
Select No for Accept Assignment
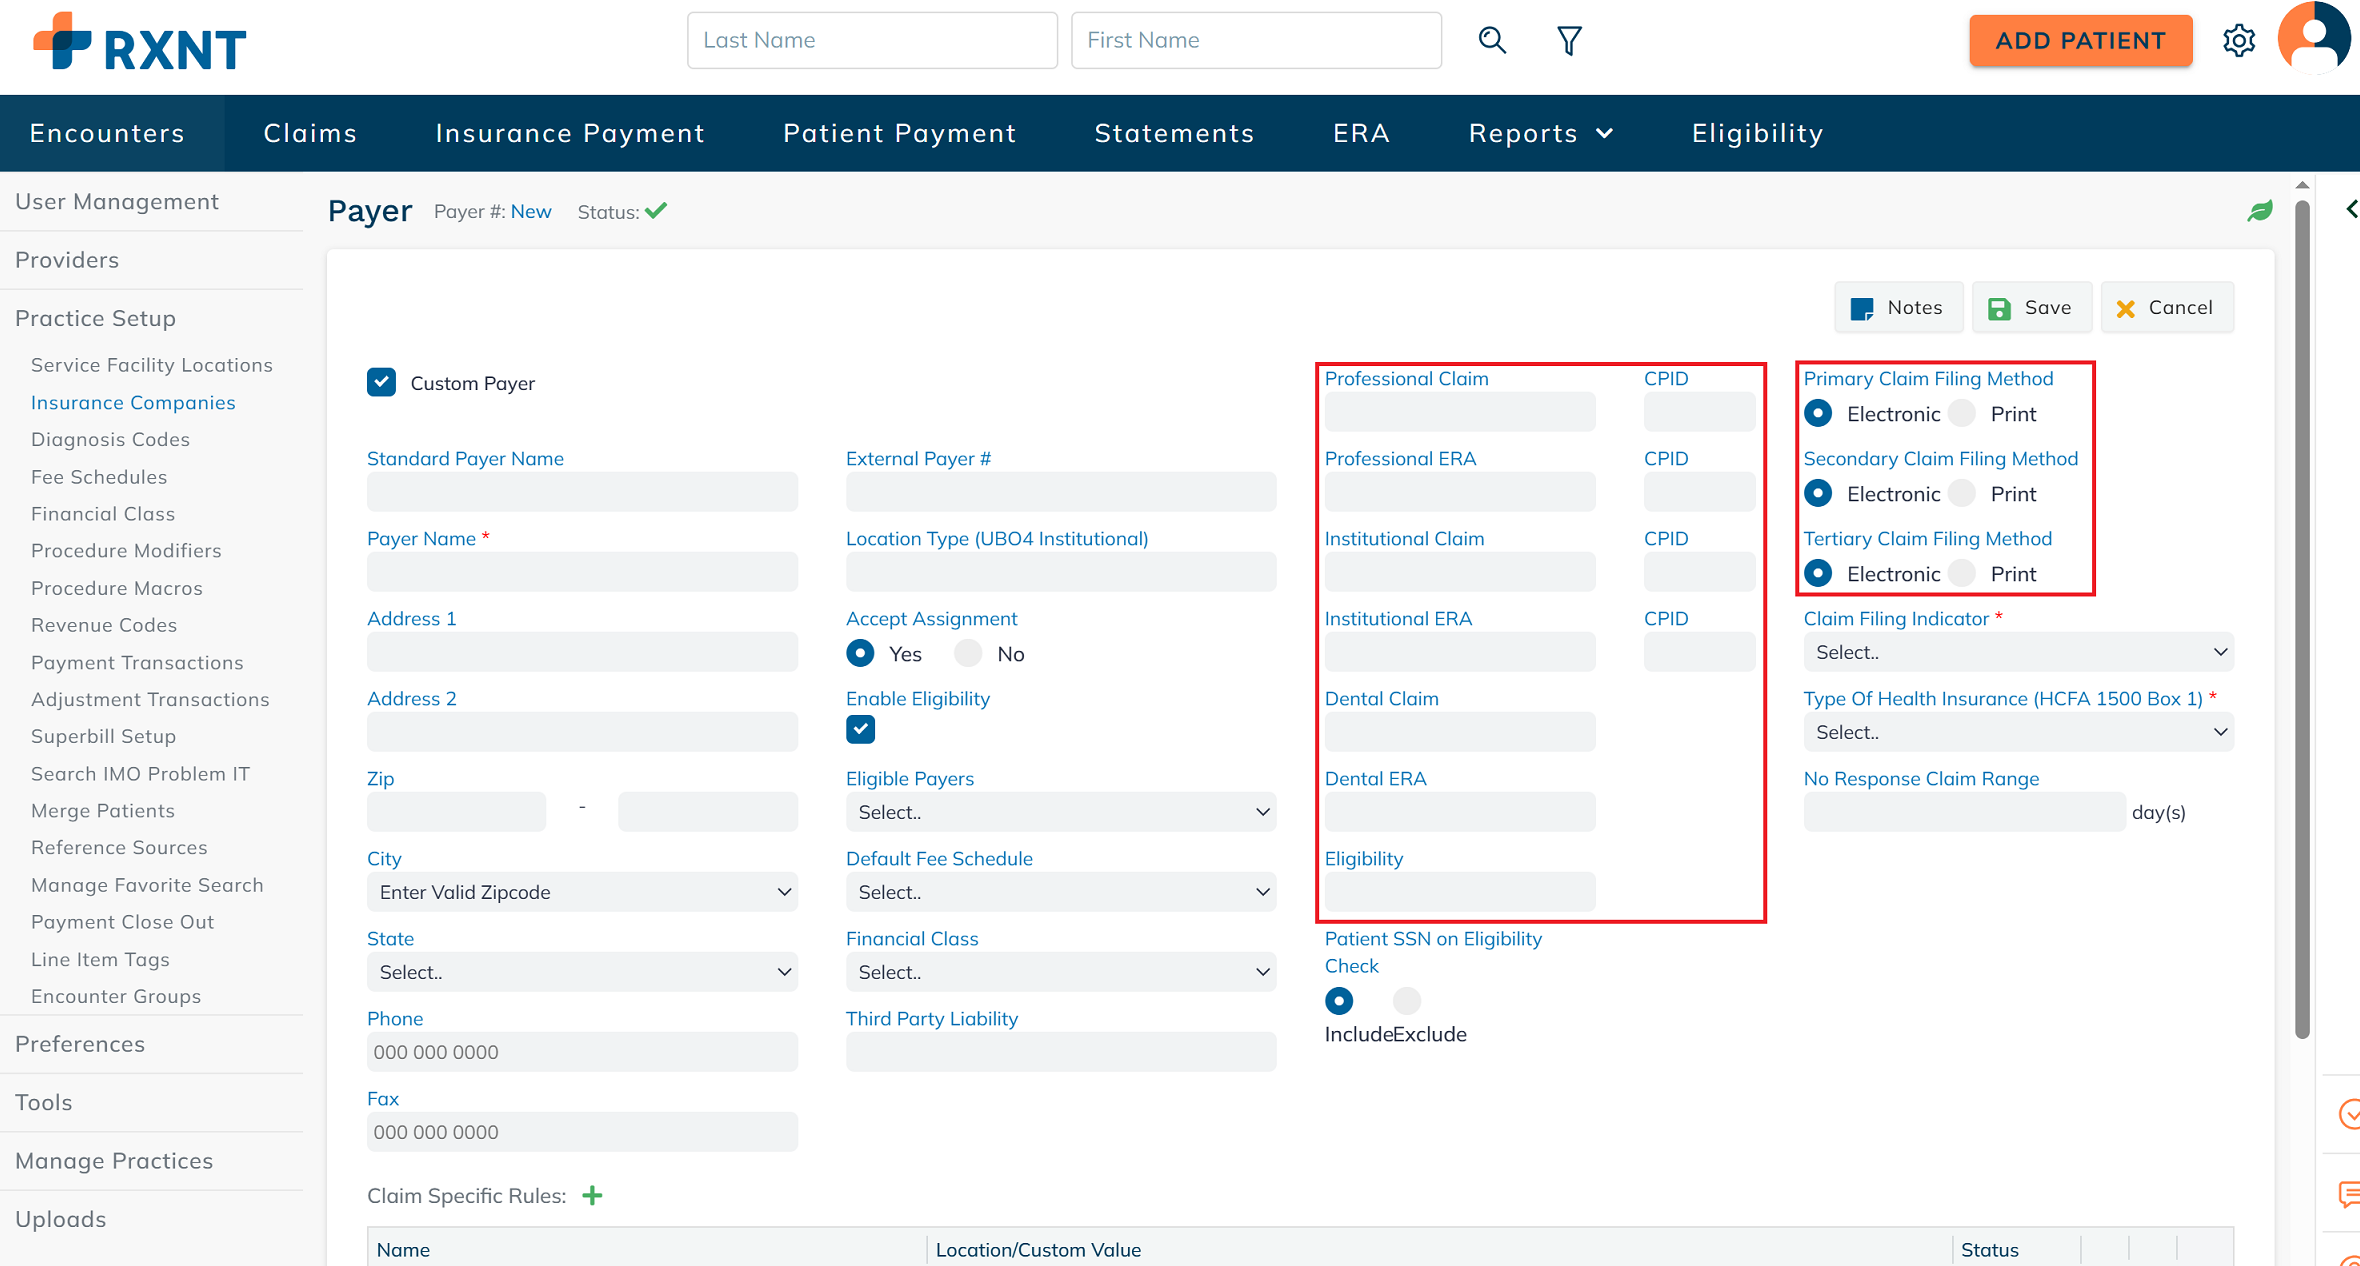968,654
